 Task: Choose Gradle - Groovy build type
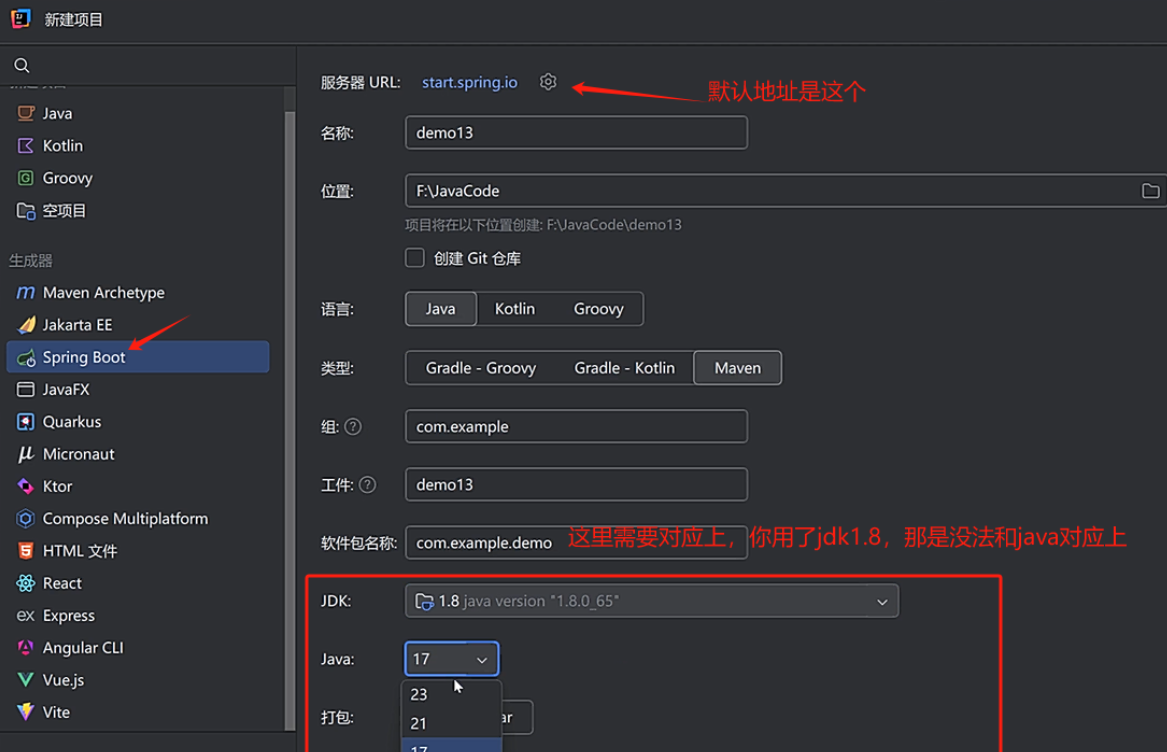coord(481,368)
